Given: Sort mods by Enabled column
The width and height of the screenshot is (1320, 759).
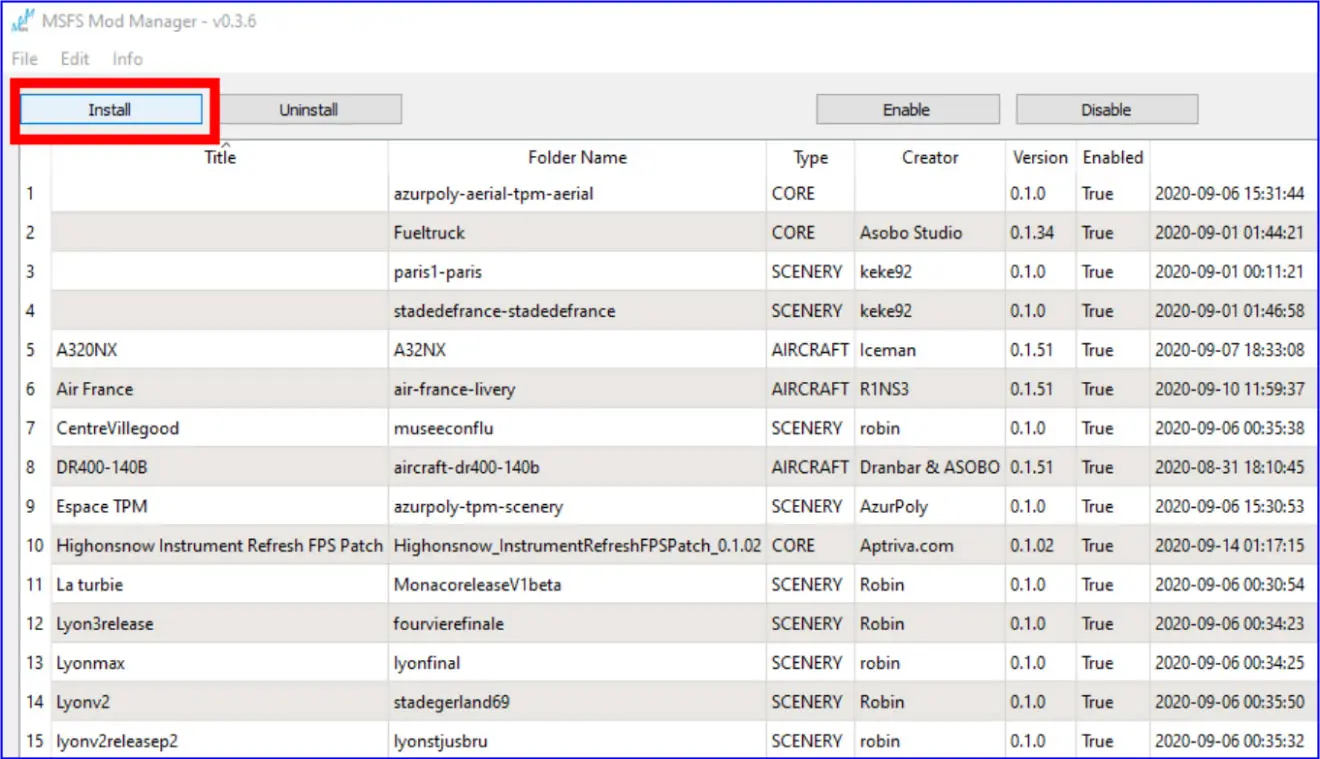Looking at the screenshot, I should 1112,157.
